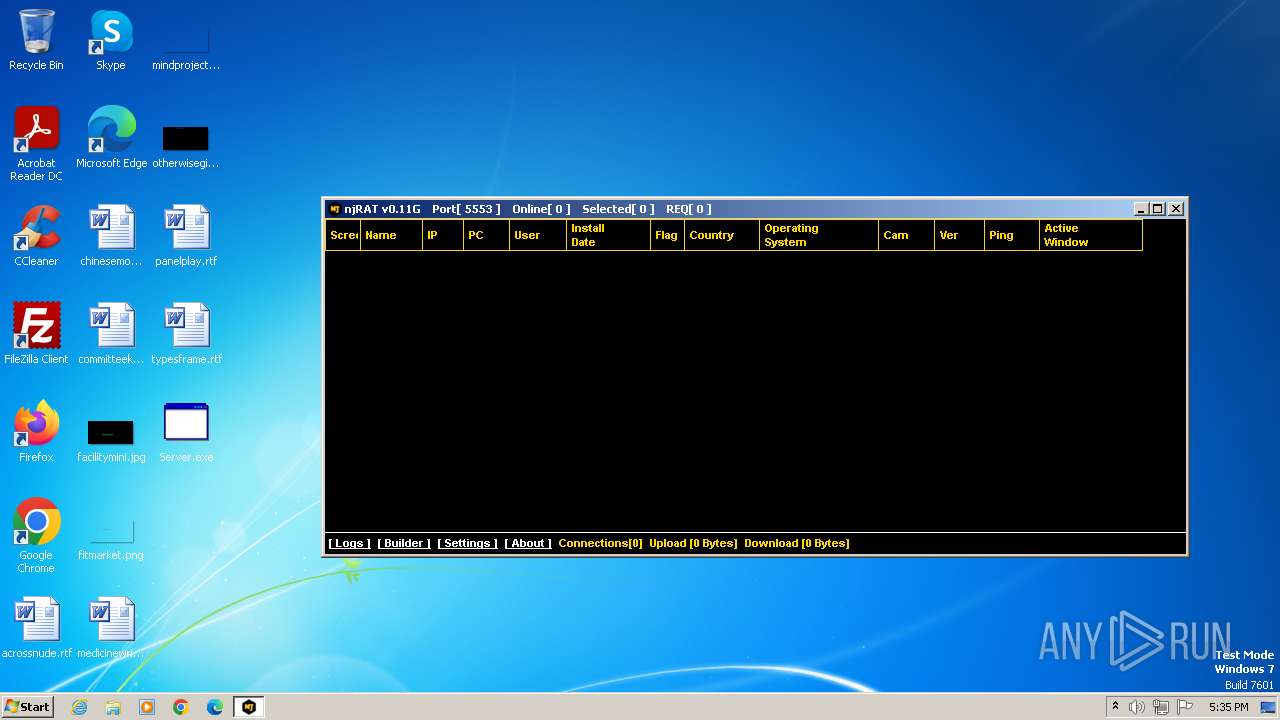Select the medicinewri document icon
This screenshot has height=720, width=1280.
[111, 628]
